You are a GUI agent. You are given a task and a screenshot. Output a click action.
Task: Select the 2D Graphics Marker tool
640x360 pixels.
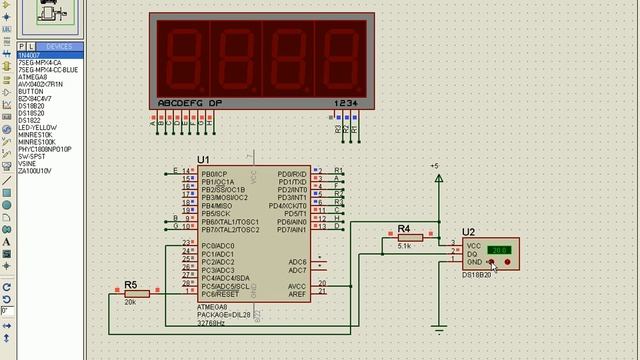[7, 266]
